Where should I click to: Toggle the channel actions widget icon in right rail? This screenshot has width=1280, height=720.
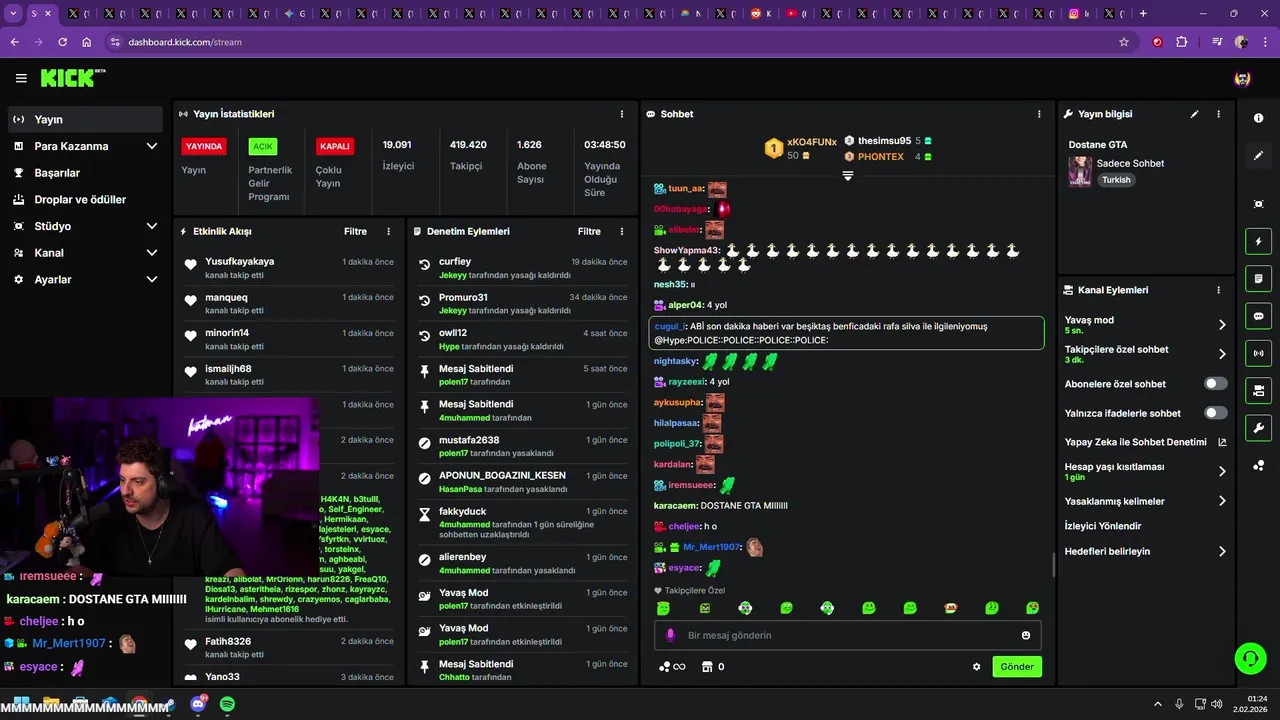pos(1258,390)
